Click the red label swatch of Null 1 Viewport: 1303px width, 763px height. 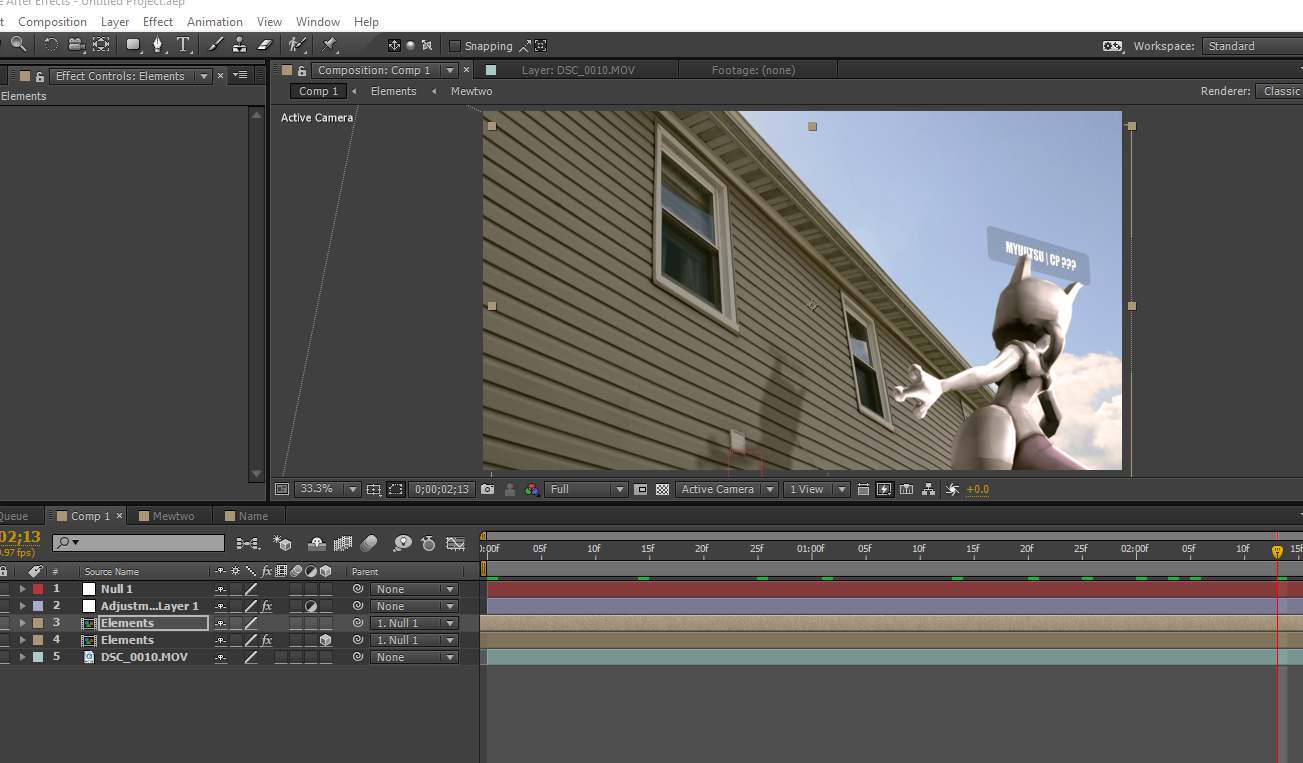click(38, 589)
